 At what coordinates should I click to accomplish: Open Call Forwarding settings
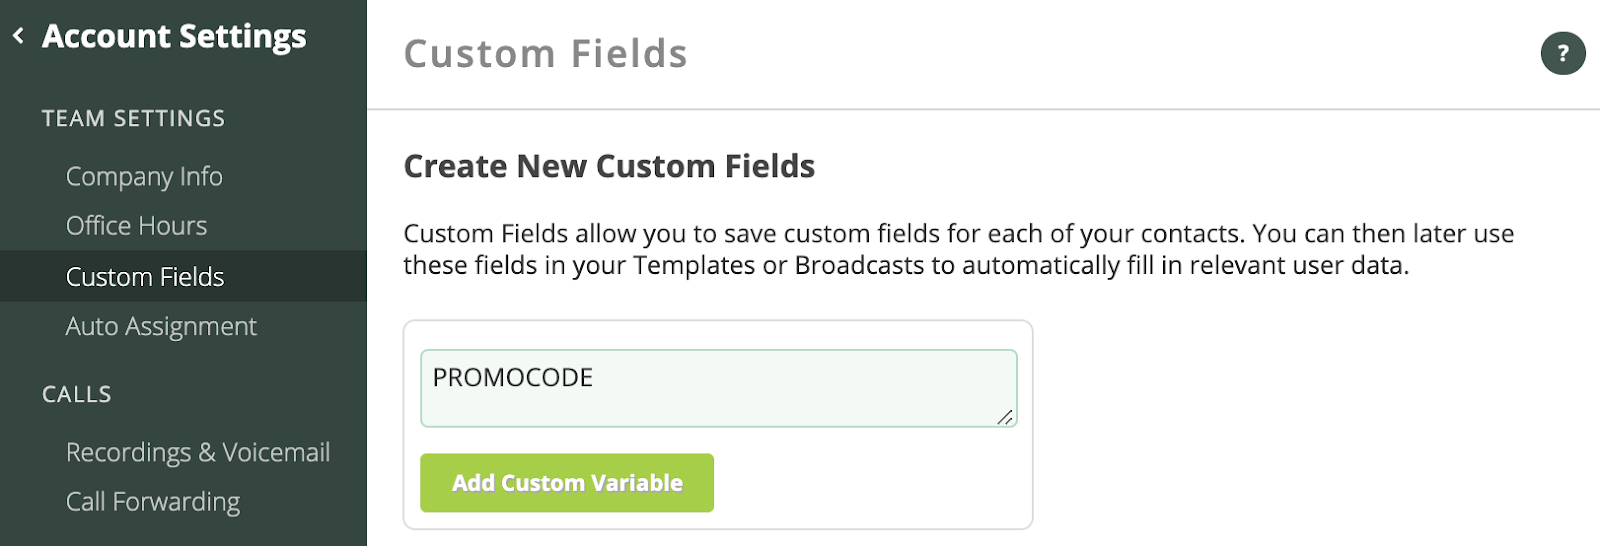tap(153, 502)
